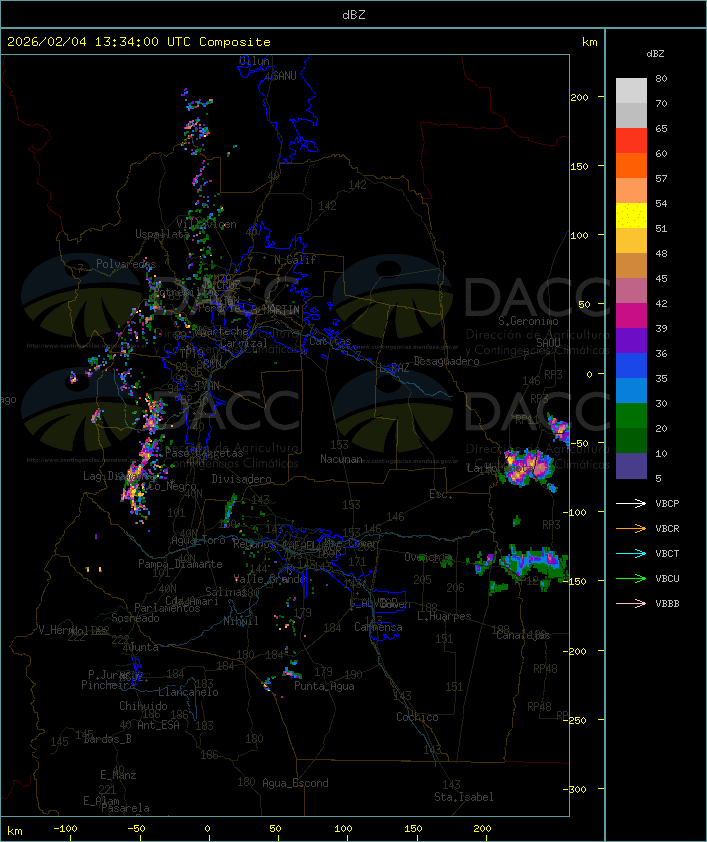Click the Sta.Isabel map label
This screenshot has height=842, width=707.
coord(464,797)
